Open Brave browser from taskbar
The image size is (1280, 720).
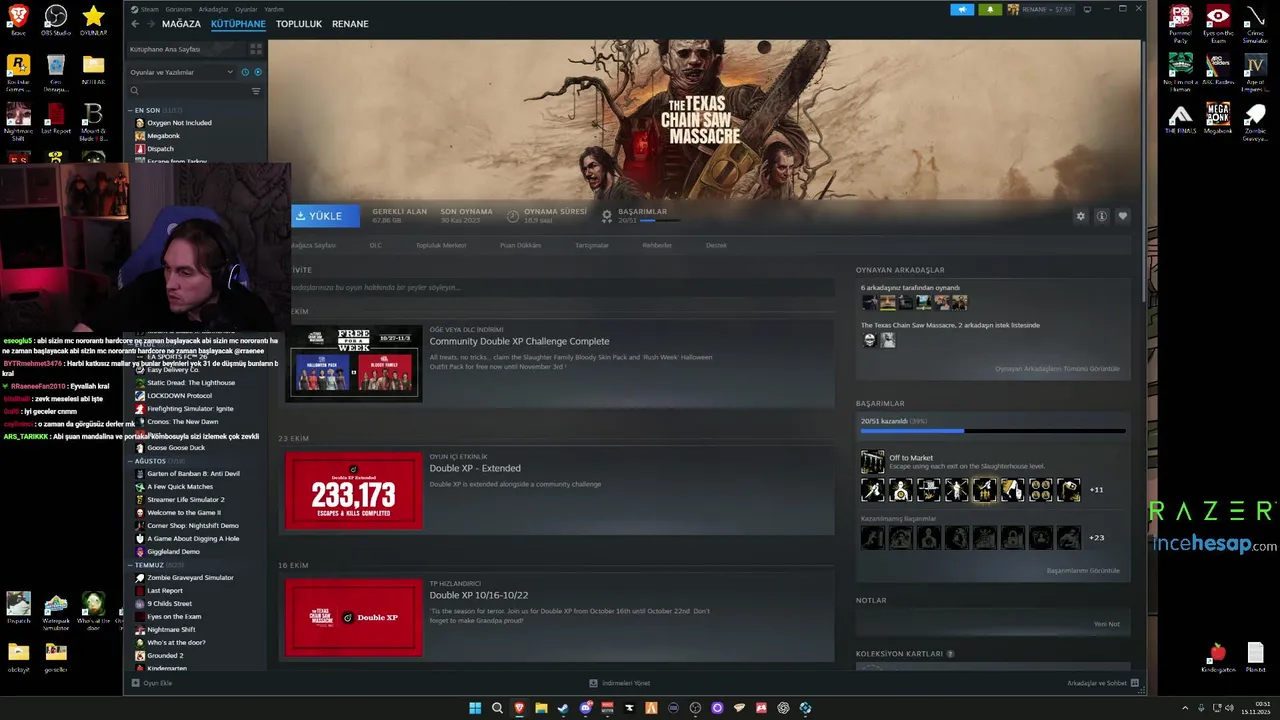pos(519,708)
